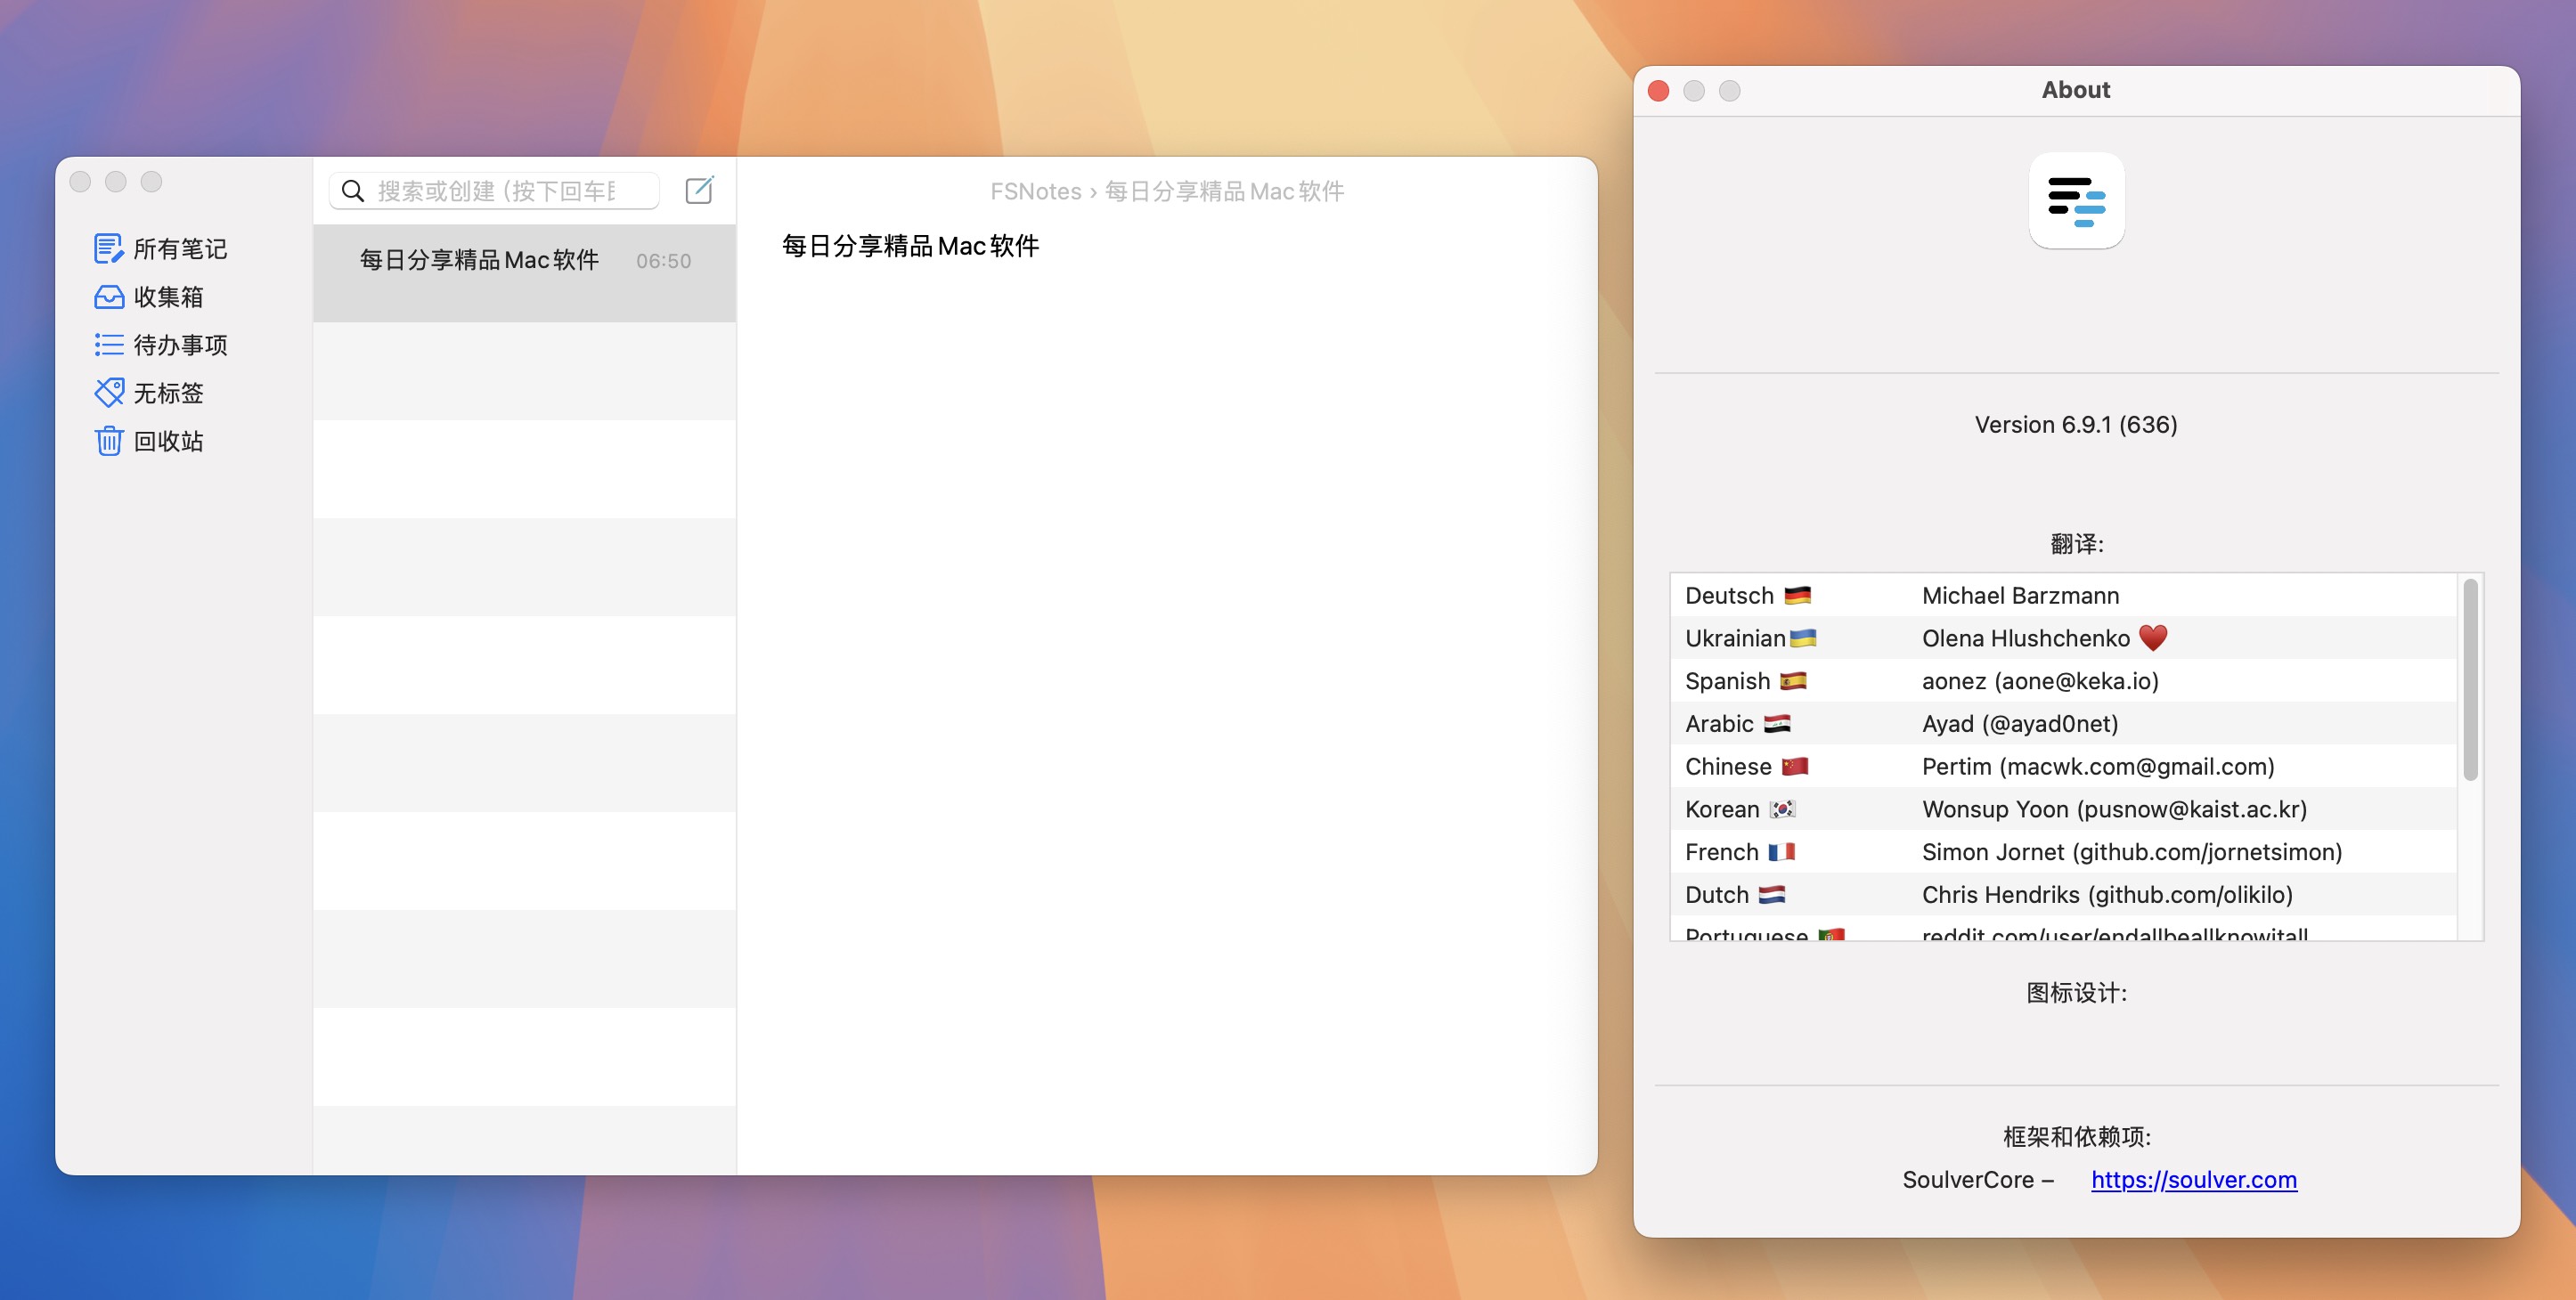Screen dimensions: 2576x1300
Task: Click the All Notes (所有笔记) sidebar icon
Action: [108, 248]
